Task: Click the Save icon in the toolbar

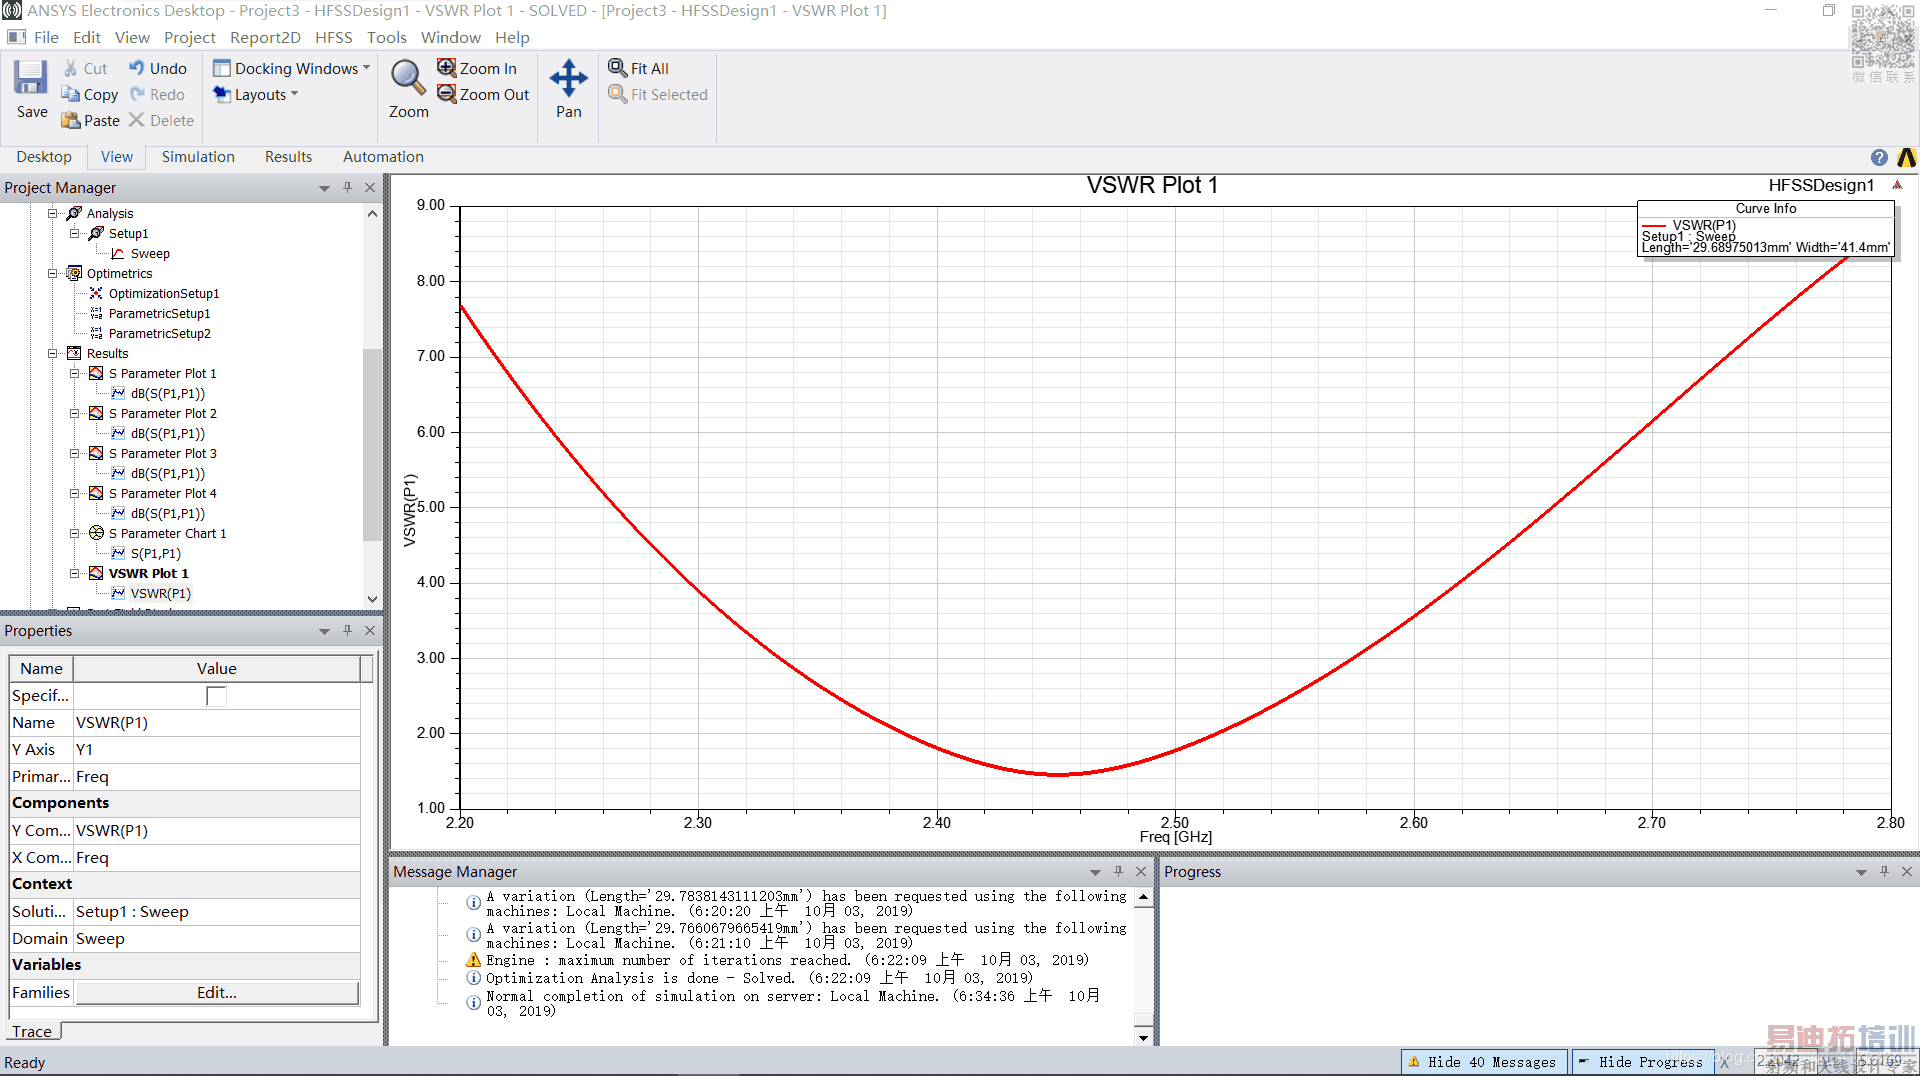Action: (x=30, y=78)
